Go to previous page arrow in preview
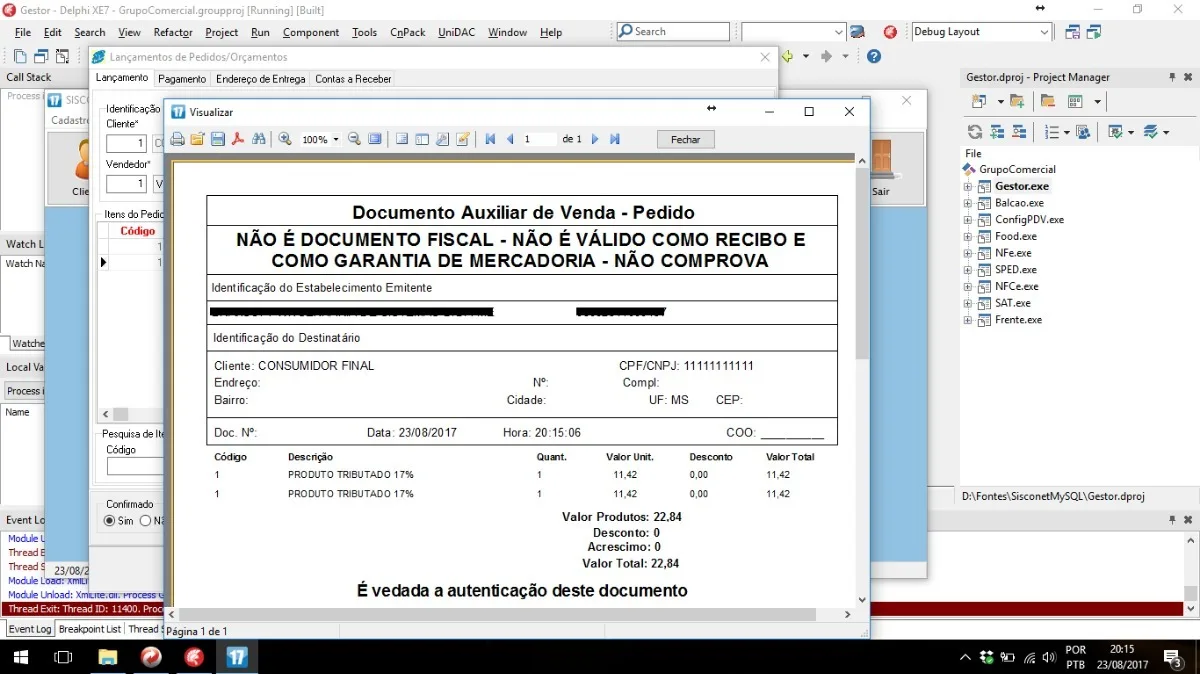Image resolution: width=1200 pixels, height=674 pixels. coord(510,140)
